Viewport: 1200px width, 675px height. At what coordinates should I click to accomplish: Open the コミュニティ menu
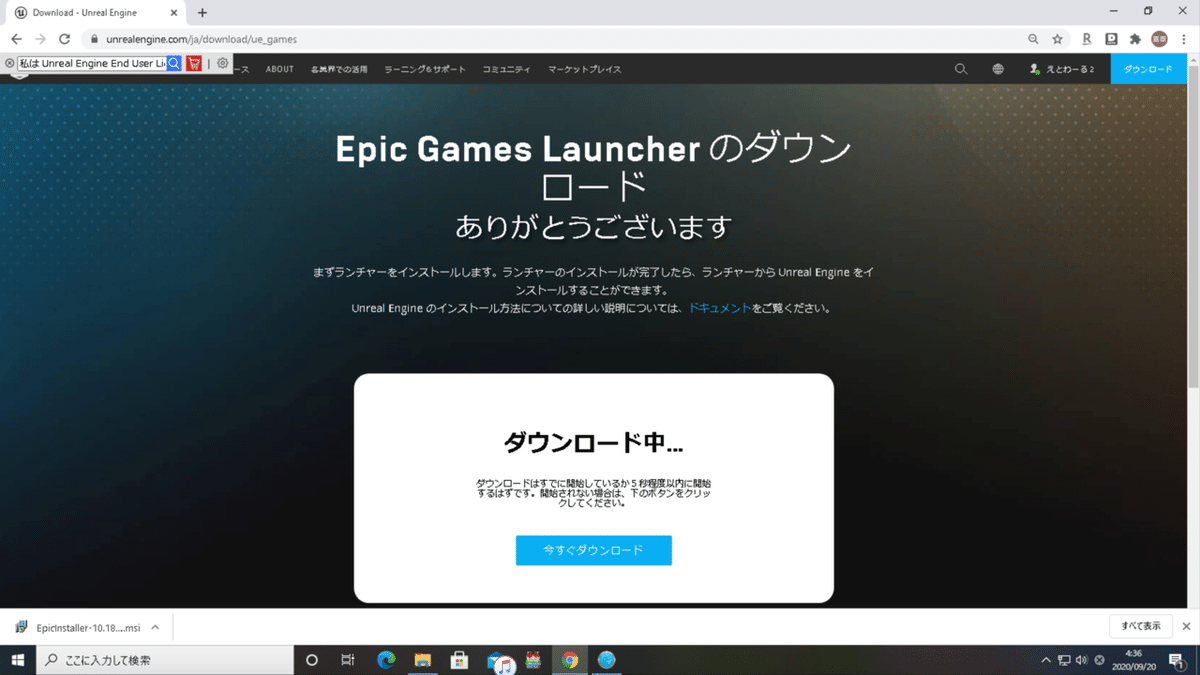[506, 69]
